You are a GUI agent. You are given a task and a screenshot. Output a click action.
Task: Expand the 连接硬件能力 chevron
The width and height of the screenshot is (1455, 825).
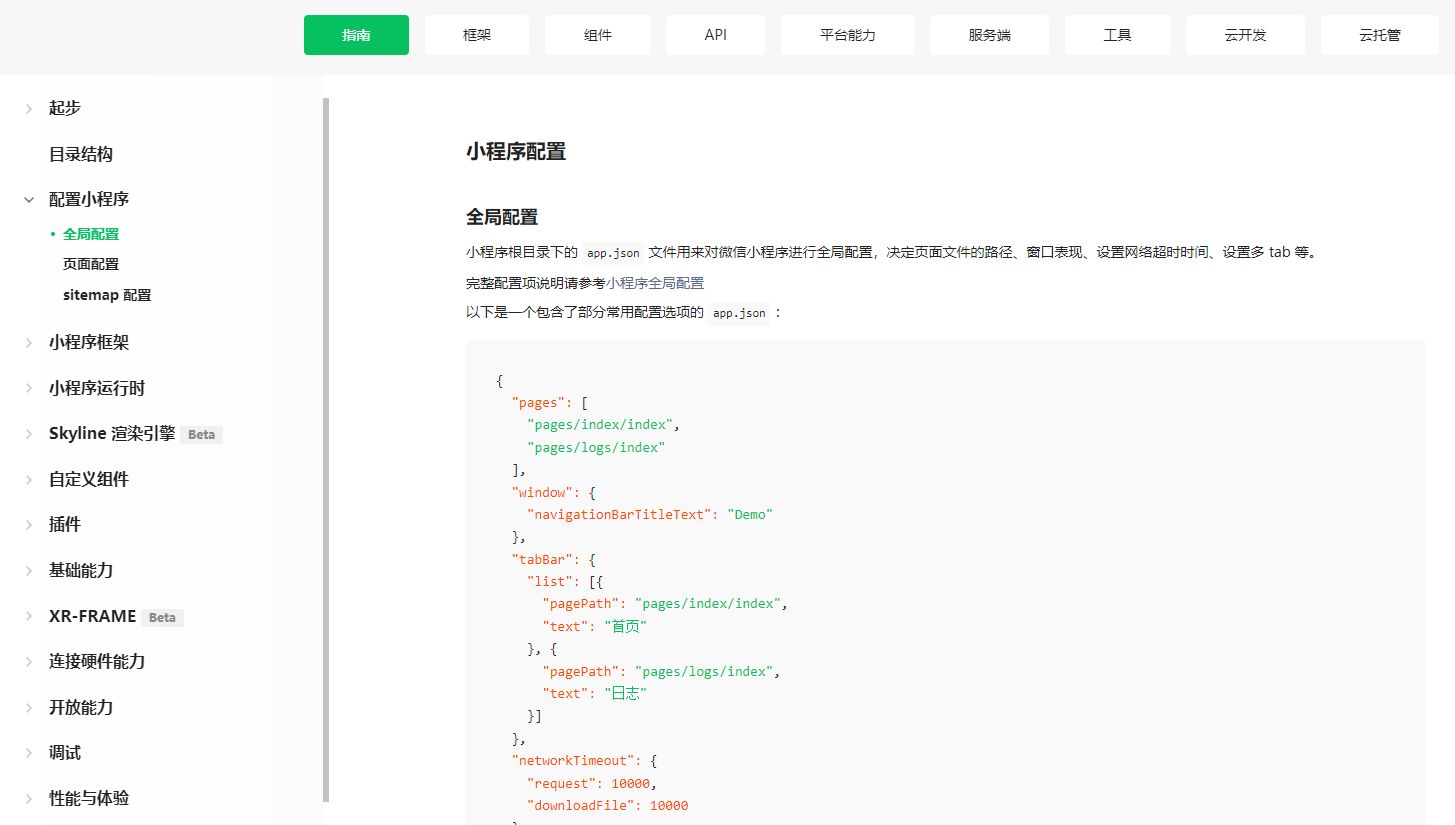click(x=29, y=661)
